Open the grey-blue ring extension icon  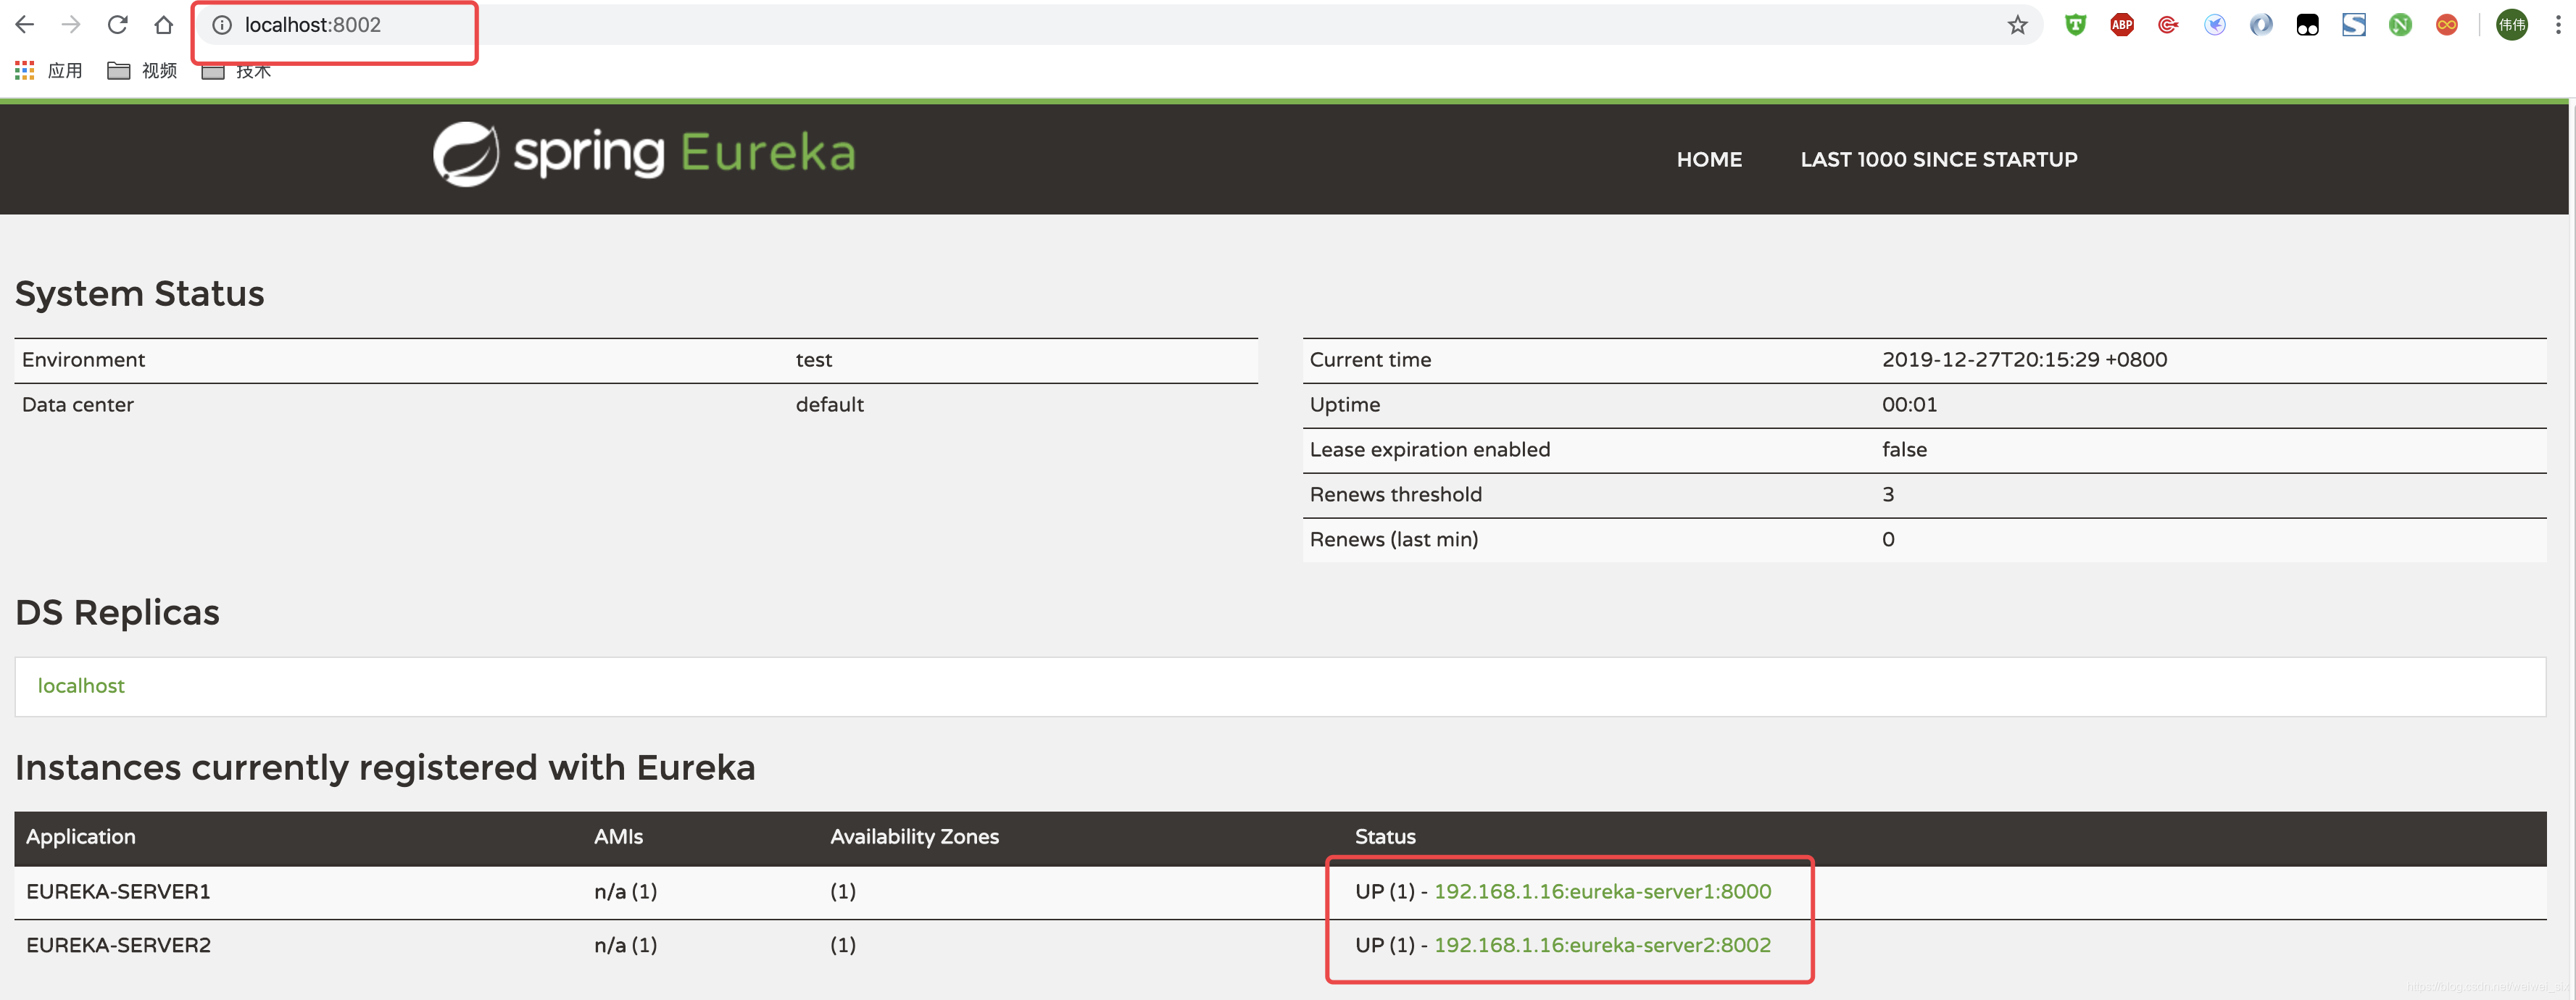click(2261, 25)
